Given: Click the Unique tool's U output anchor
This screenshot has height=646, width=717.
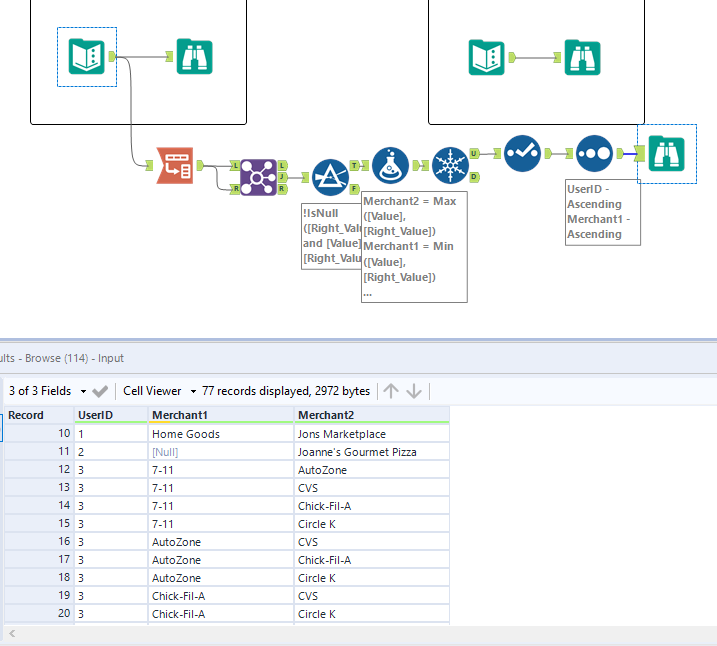Looking at the screenshot, I should 474,154.
